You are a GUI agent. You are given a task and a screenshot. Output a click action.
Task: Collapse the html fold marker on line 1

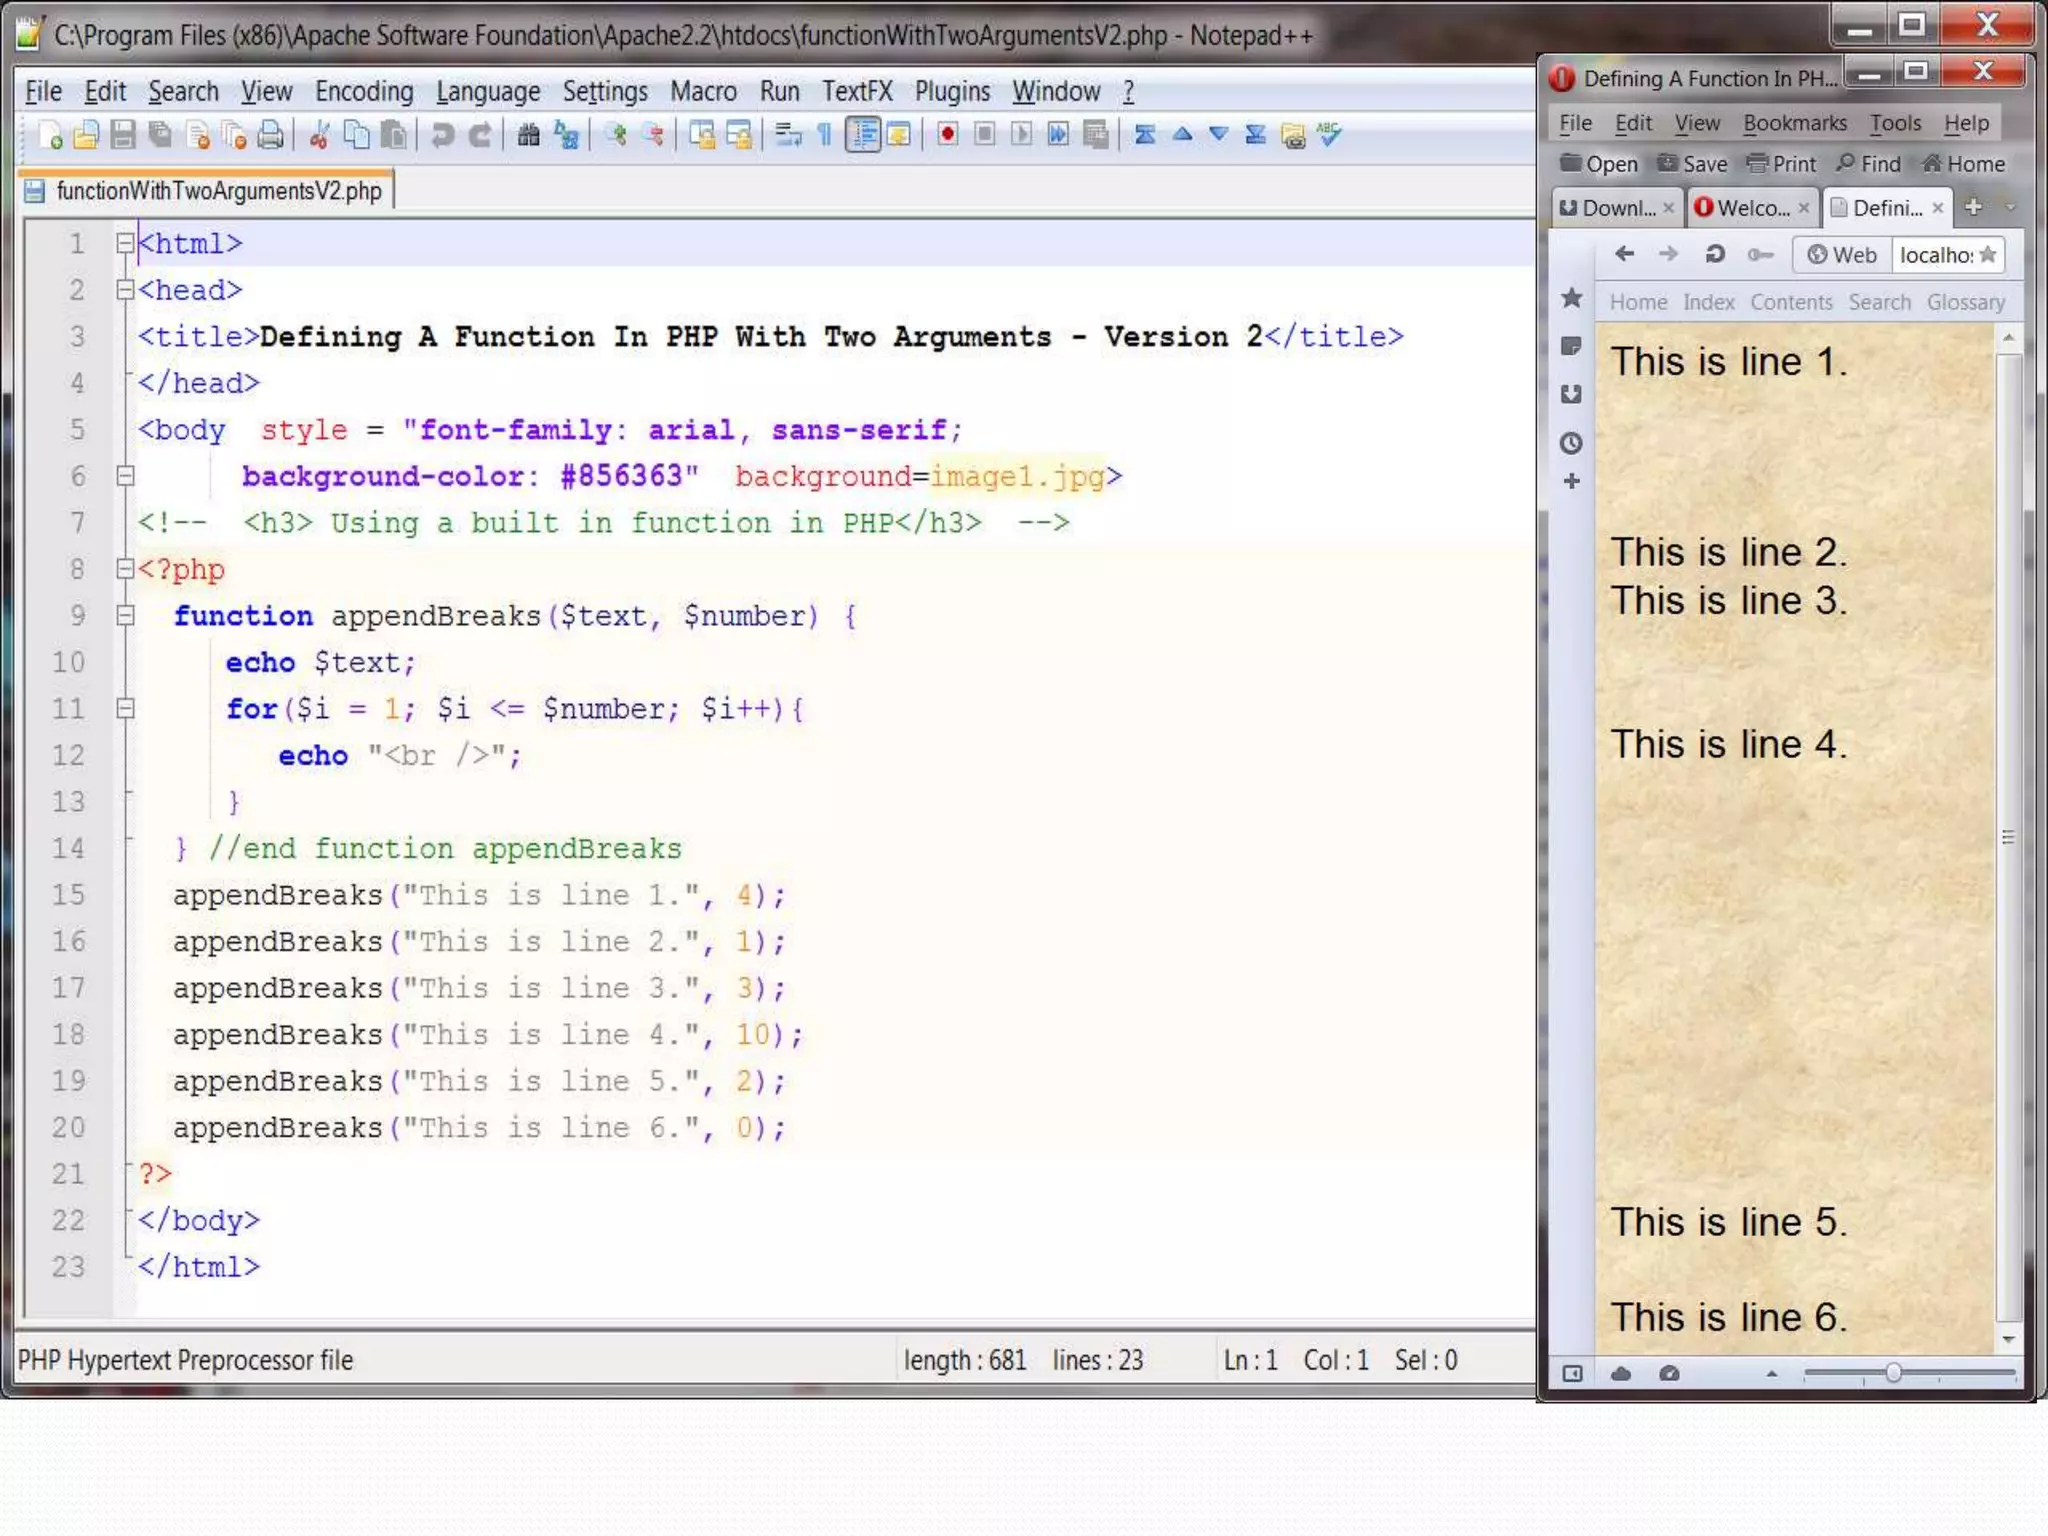[125, 243]
